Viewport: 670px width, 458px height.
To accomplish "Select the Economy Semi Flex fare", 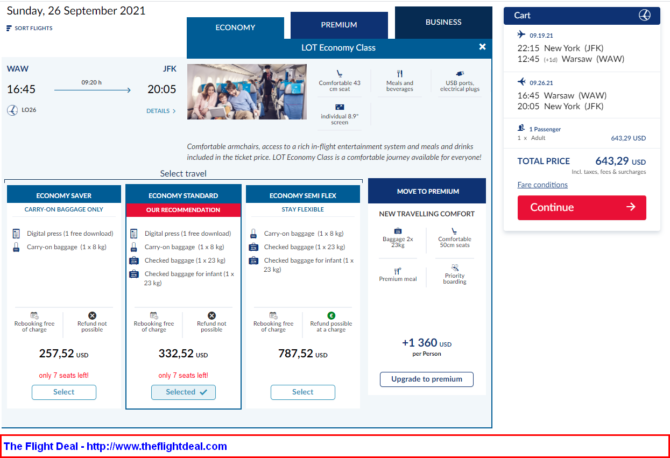I will click(x=303, y=392).
